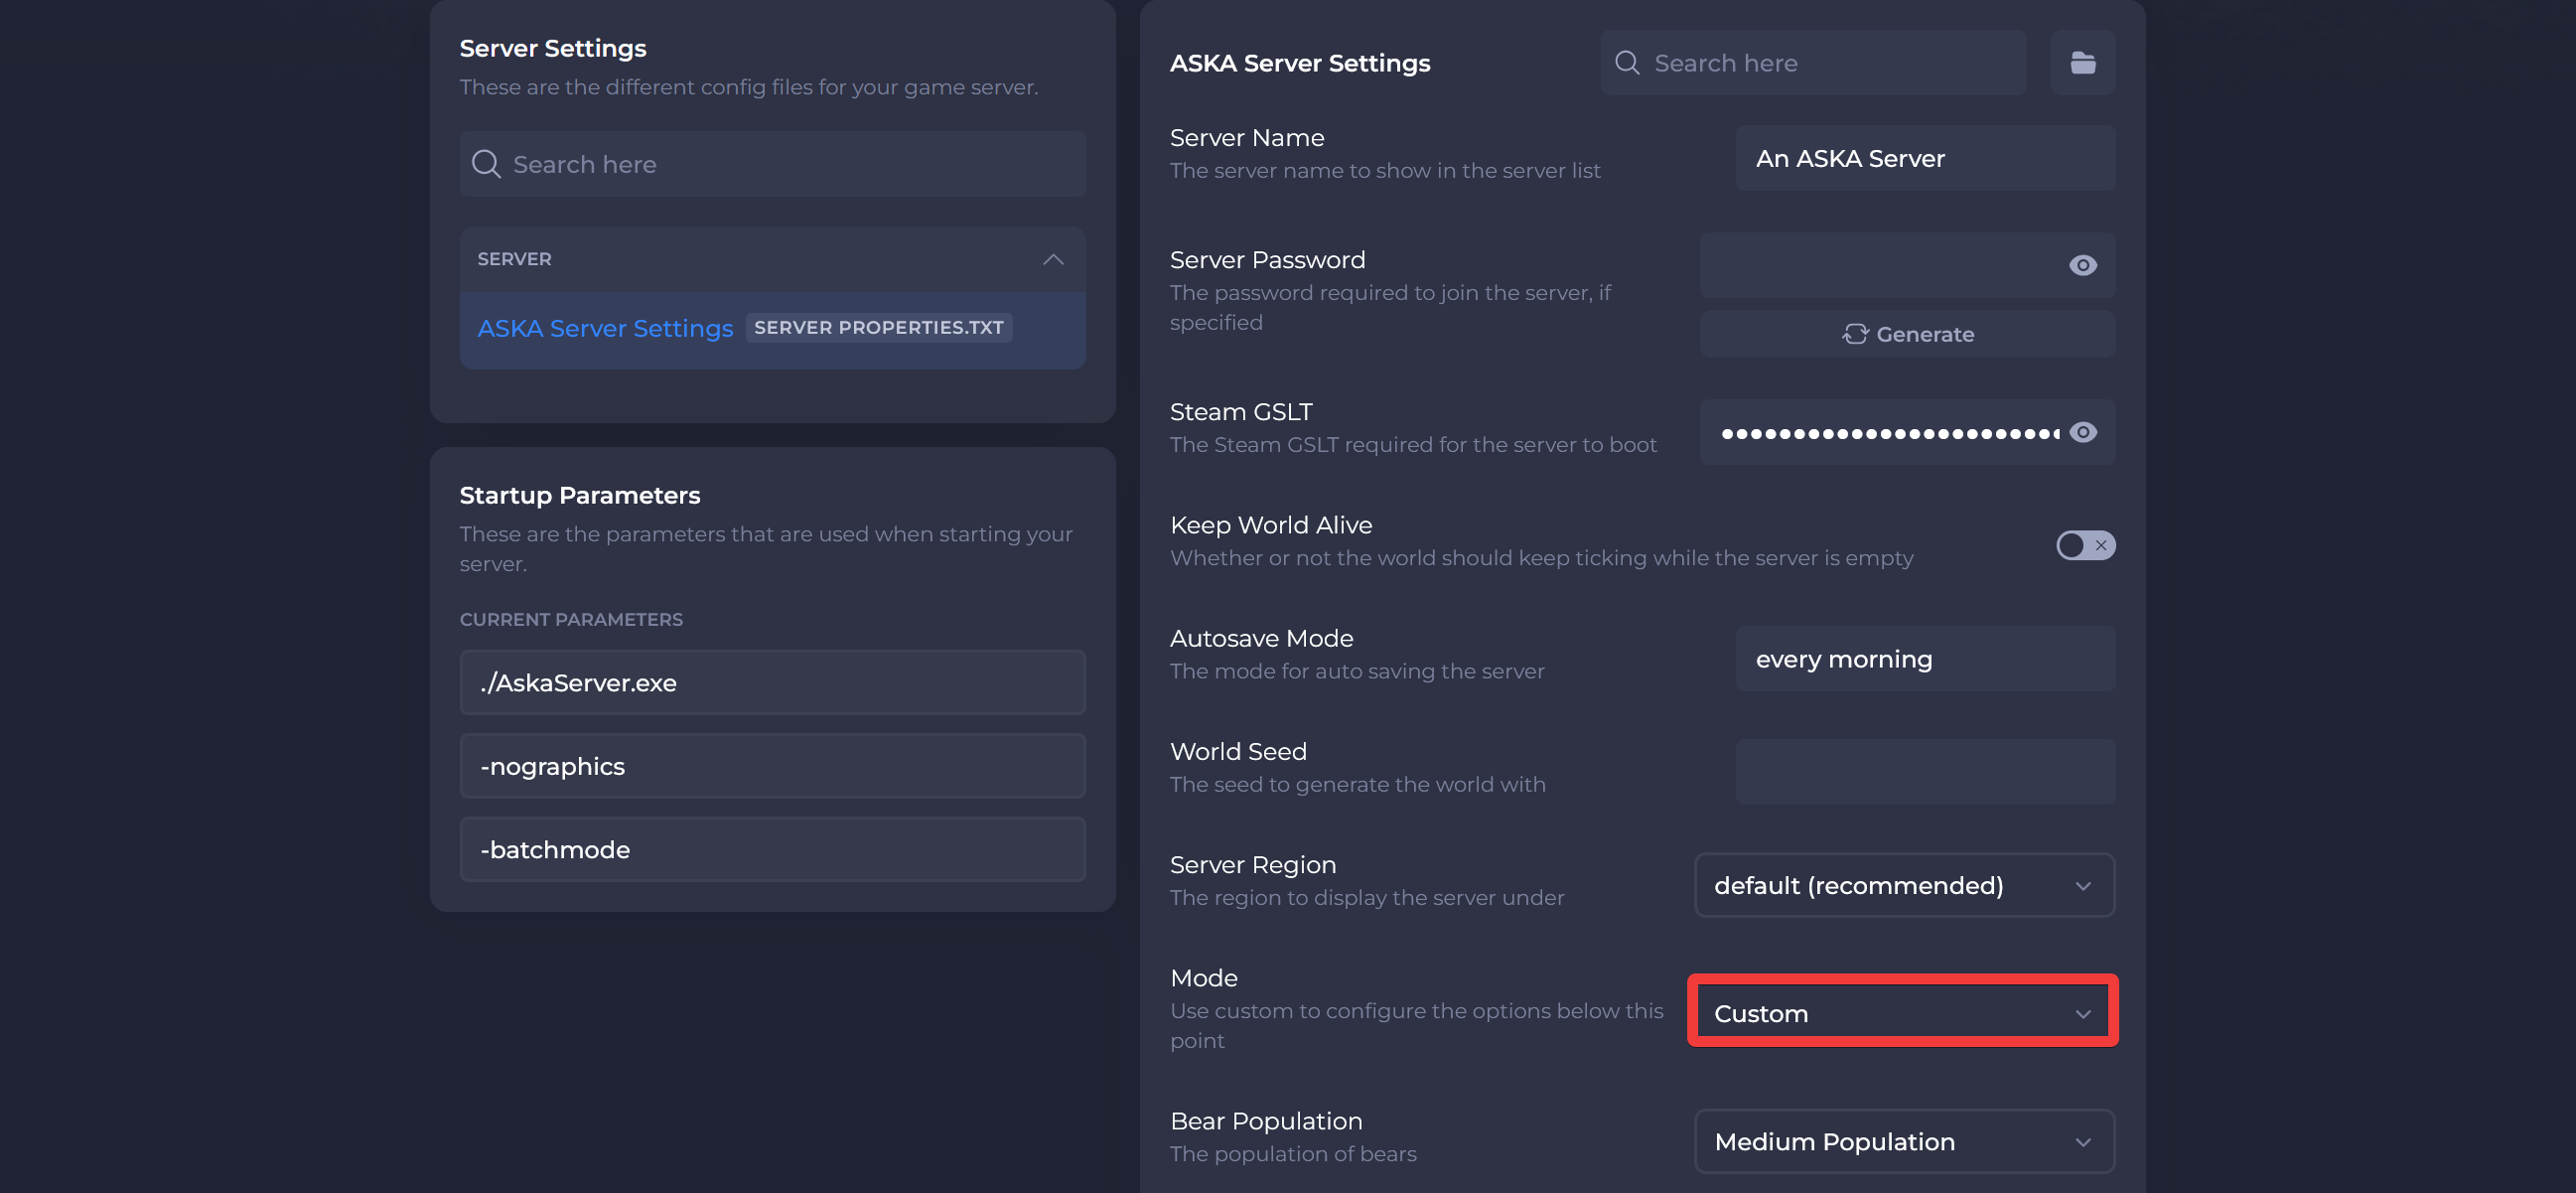Viewport: 2576px width, 1193px height.
Task: Select ASKA Server Settings config entry
Action: pos(772,329)
